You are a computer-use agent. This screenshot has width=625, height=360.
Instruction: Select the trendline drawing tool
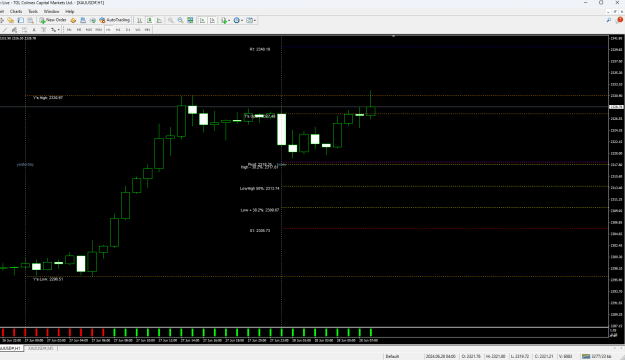[x=5, y=30]
